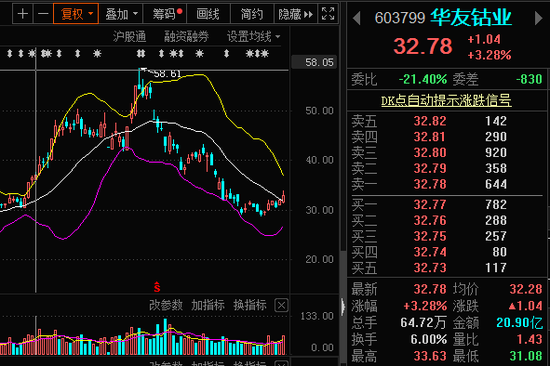Image resolution: width=550 pixels, height=366 pixels.
Task: Click 委差 value -830
Action: coord(529,79)
